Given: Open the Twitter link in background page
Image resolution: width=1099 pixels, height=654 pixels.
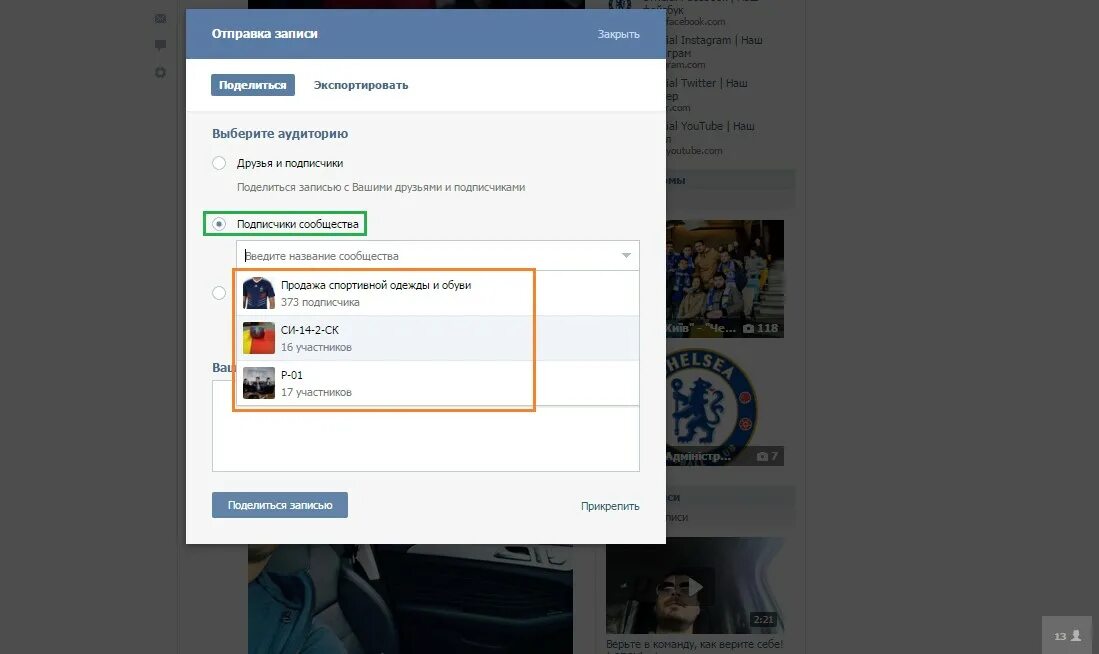Looking at the screenshot, I should [x=706, y=89].
